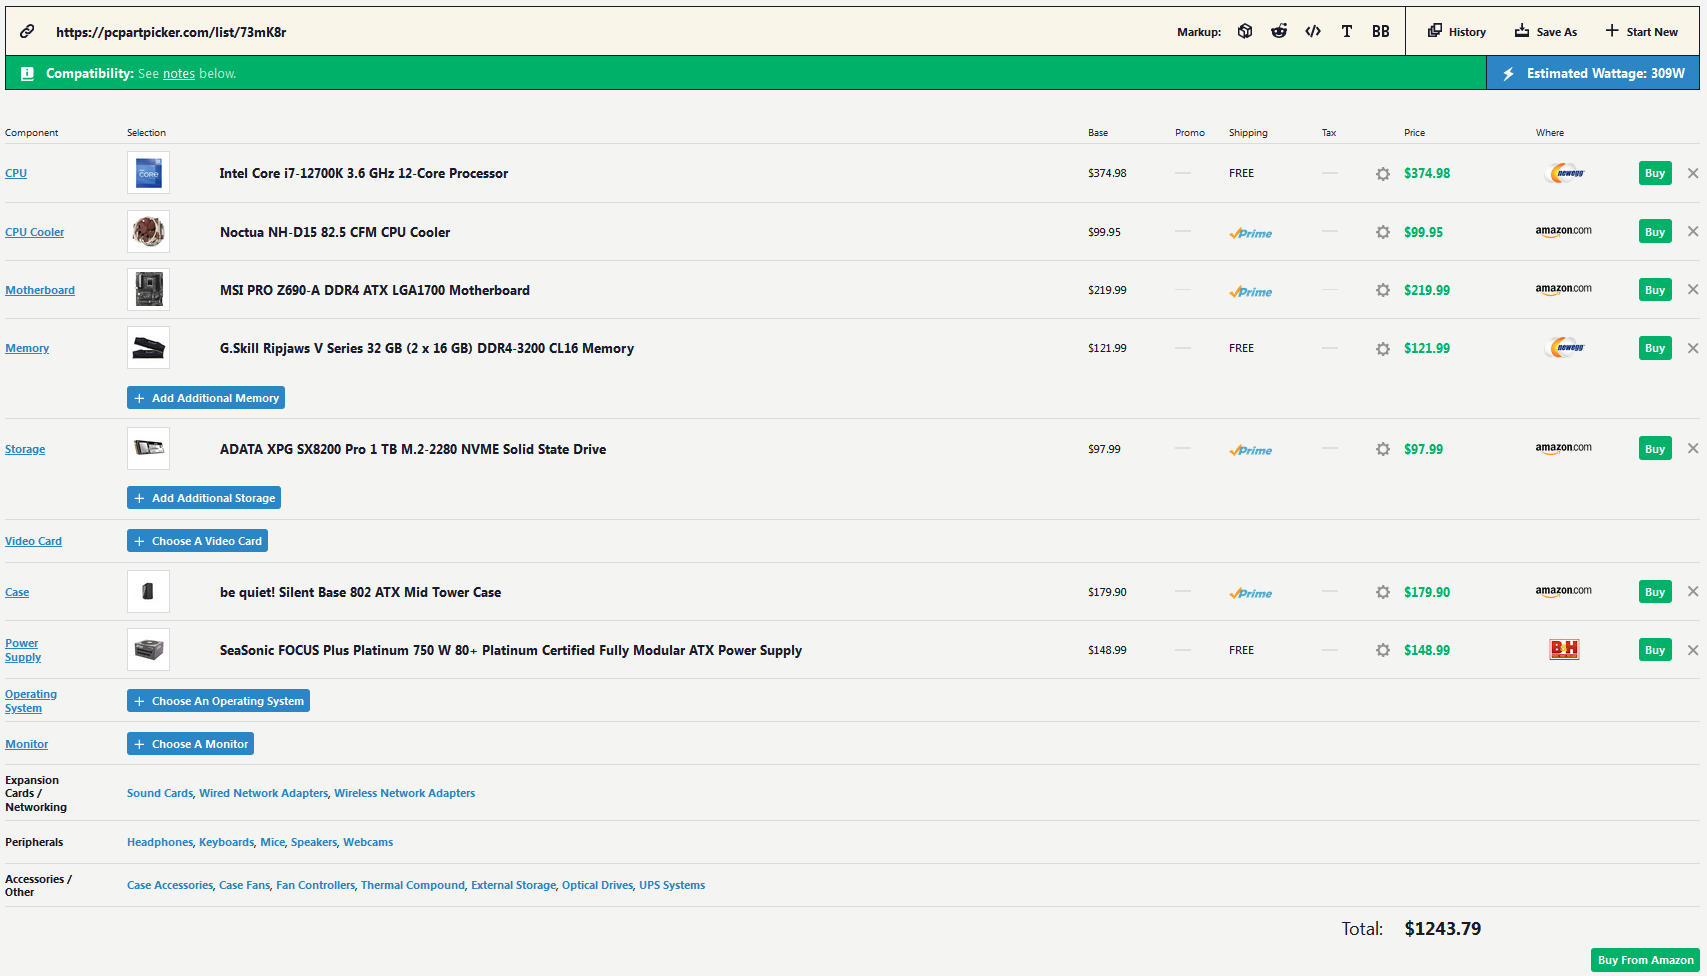Open be quiet! Silent Base 802 product name
Image resolution: width=1707 pixels, height=976 pixels.
[360, 592]
